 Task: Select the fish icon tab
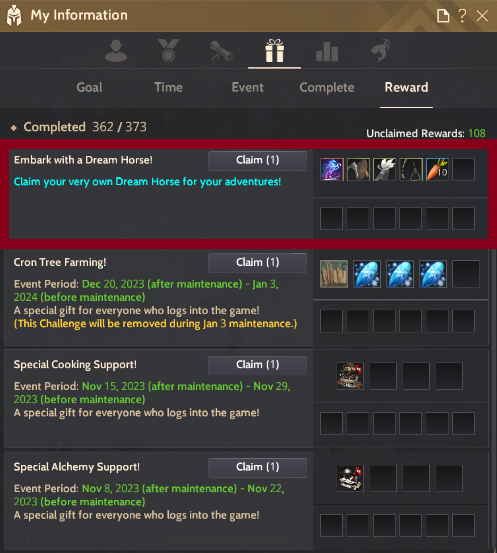381,50
